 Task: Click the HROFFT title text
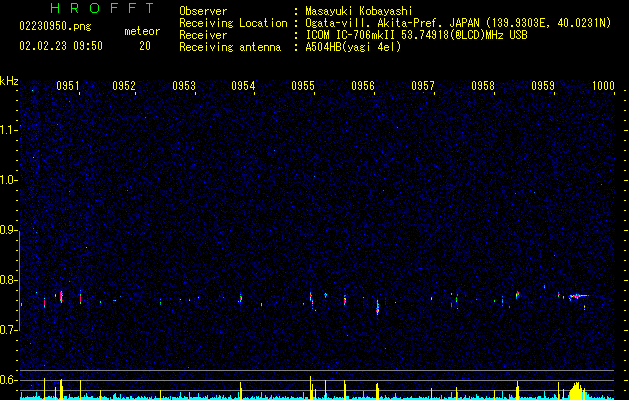click(x=102, y=8)
